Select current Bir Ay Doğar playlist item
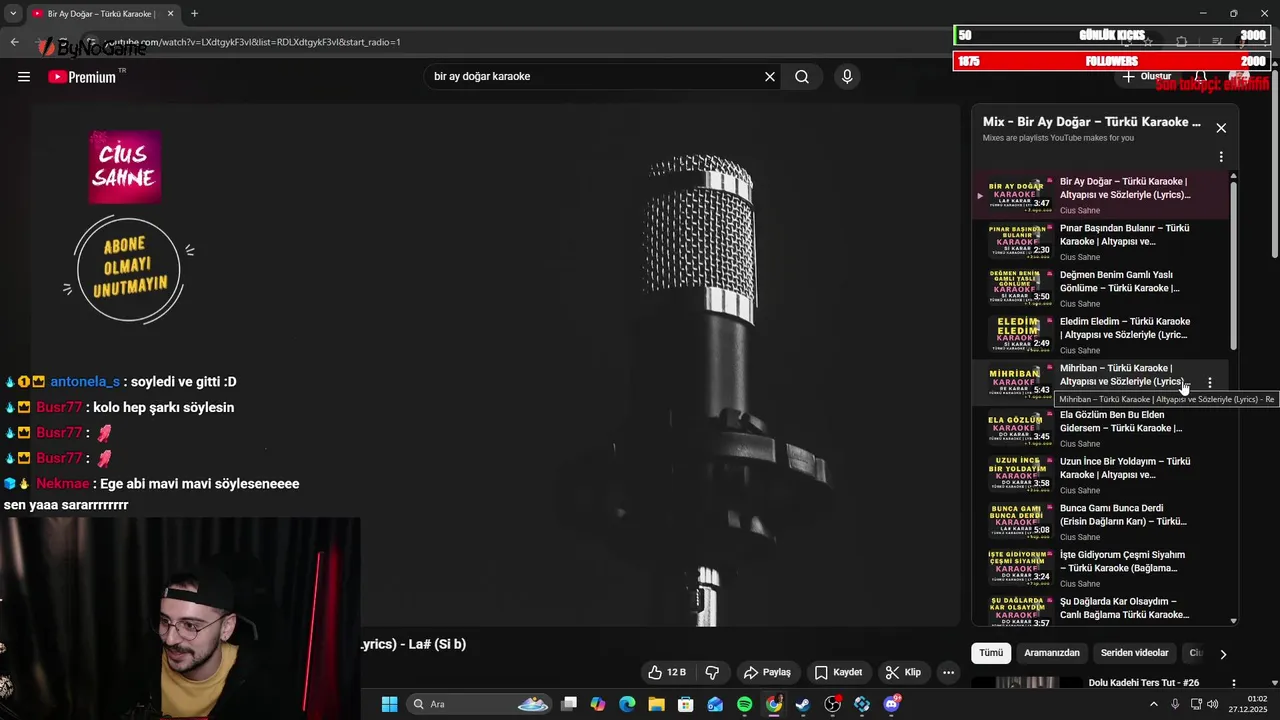This screenshot has width=1280, height=720. point(1100,195)
